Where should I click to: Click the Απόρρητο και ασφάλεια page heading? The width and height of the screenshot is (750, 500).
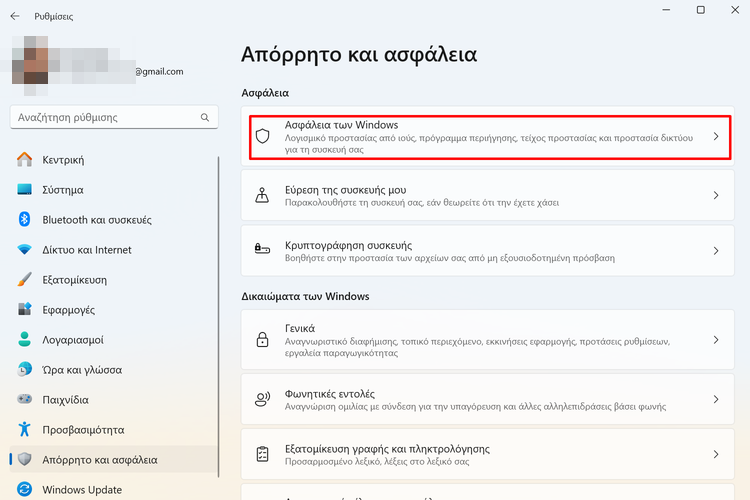(359, 54)
